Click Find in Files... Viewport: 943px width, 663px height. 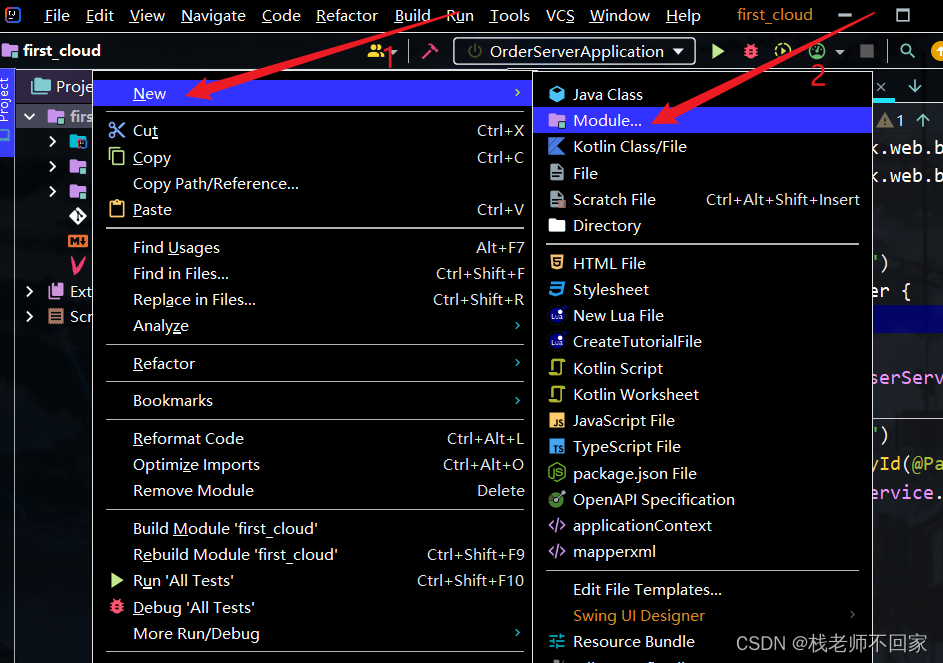(313, 273)
